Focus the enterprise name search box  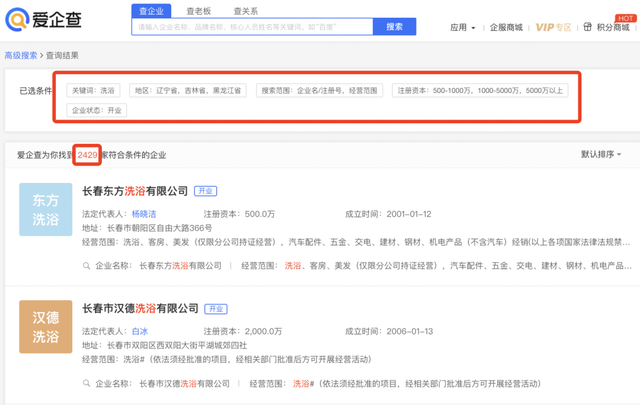(252, 27)
